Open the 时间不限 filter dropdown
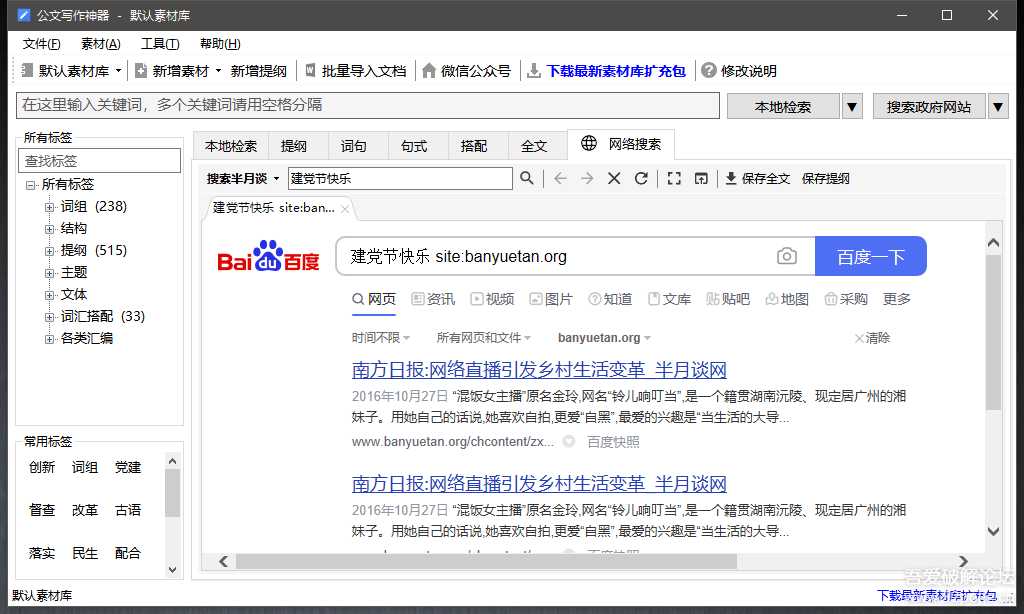Viewport: 1024px width, 614px height. [x=381, y=338]
